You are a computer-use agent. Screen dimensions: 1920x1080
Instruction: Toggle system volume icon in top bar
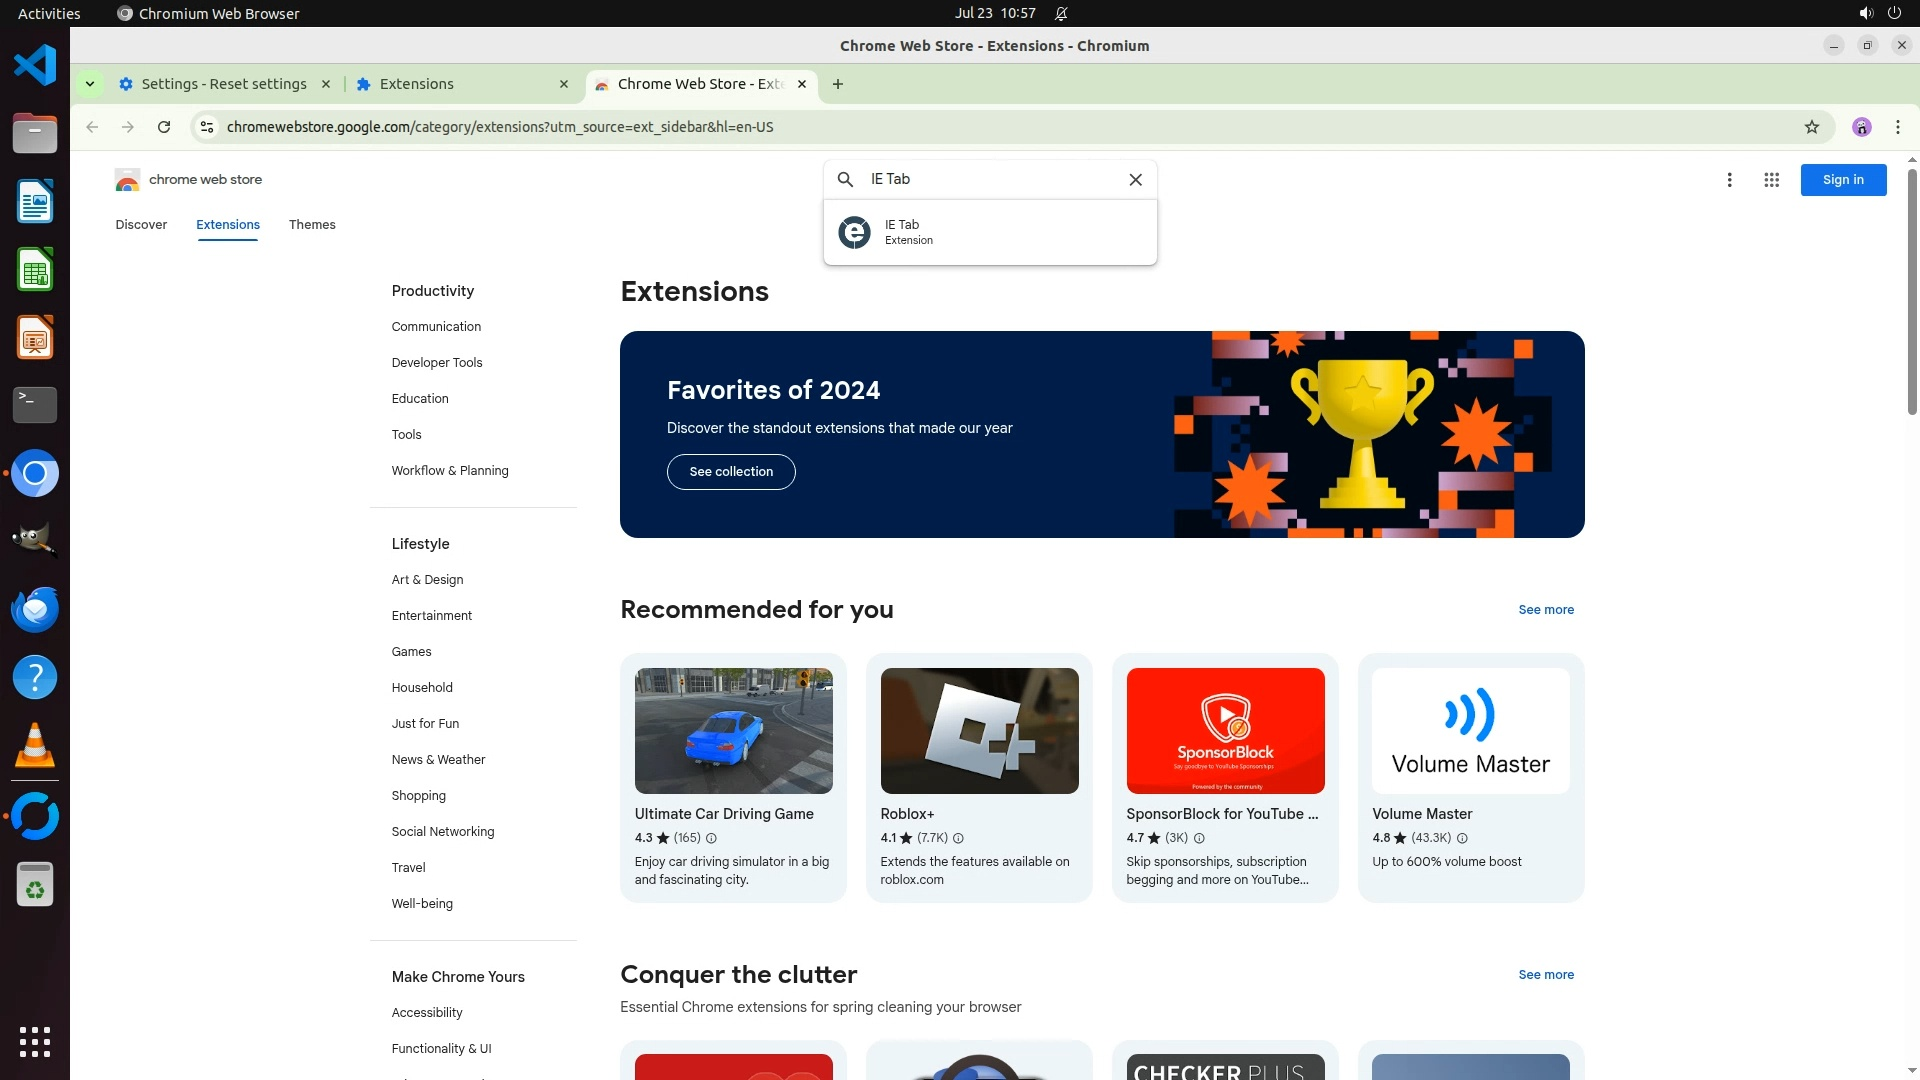(1865, 13)
